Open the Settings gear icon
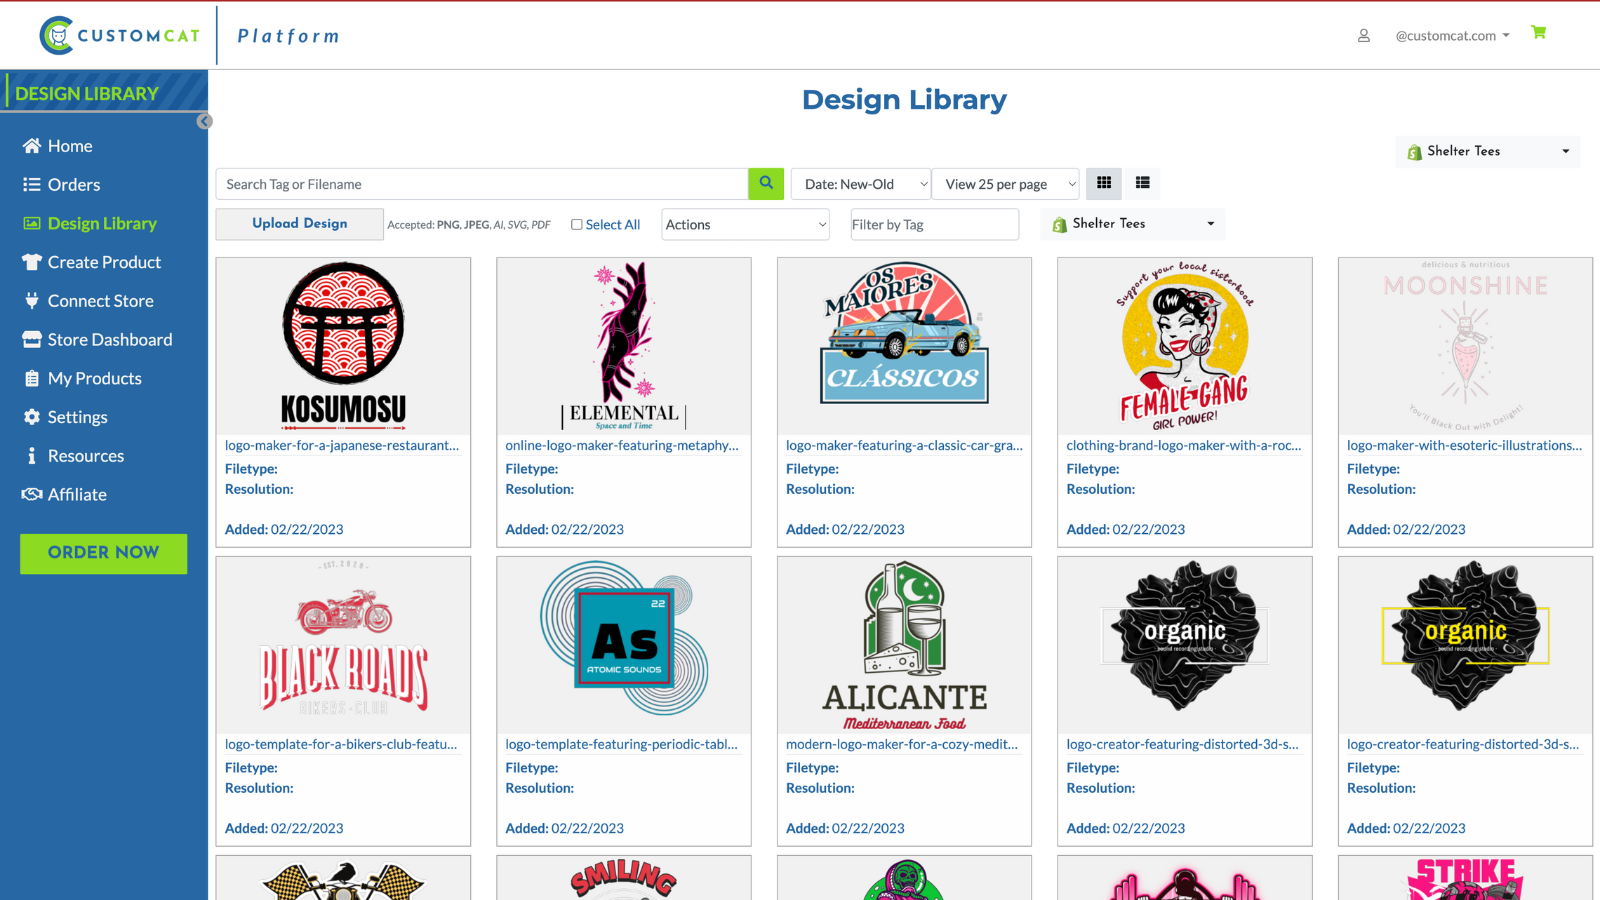The width and height of the screenshot is (1600, 900). point(31,417)
